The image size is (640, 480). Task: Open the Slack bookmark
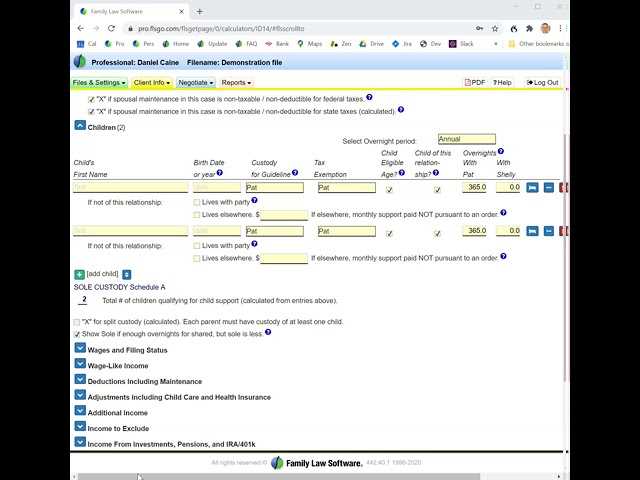coord(461,44)
